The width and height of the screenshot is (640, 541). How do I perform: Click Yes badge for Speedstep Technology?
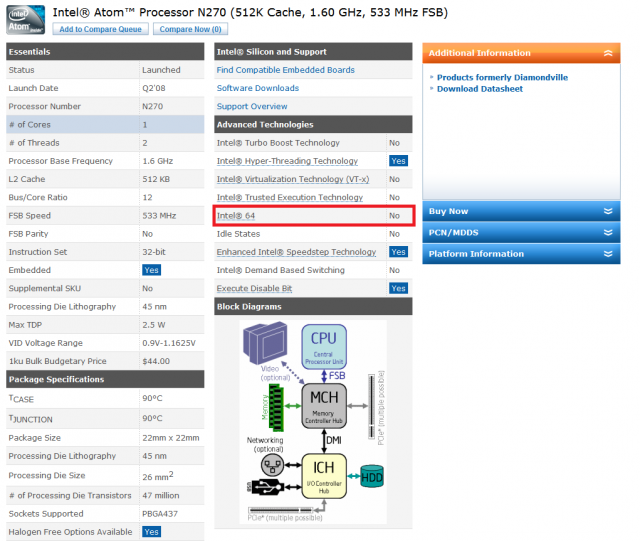398,252
